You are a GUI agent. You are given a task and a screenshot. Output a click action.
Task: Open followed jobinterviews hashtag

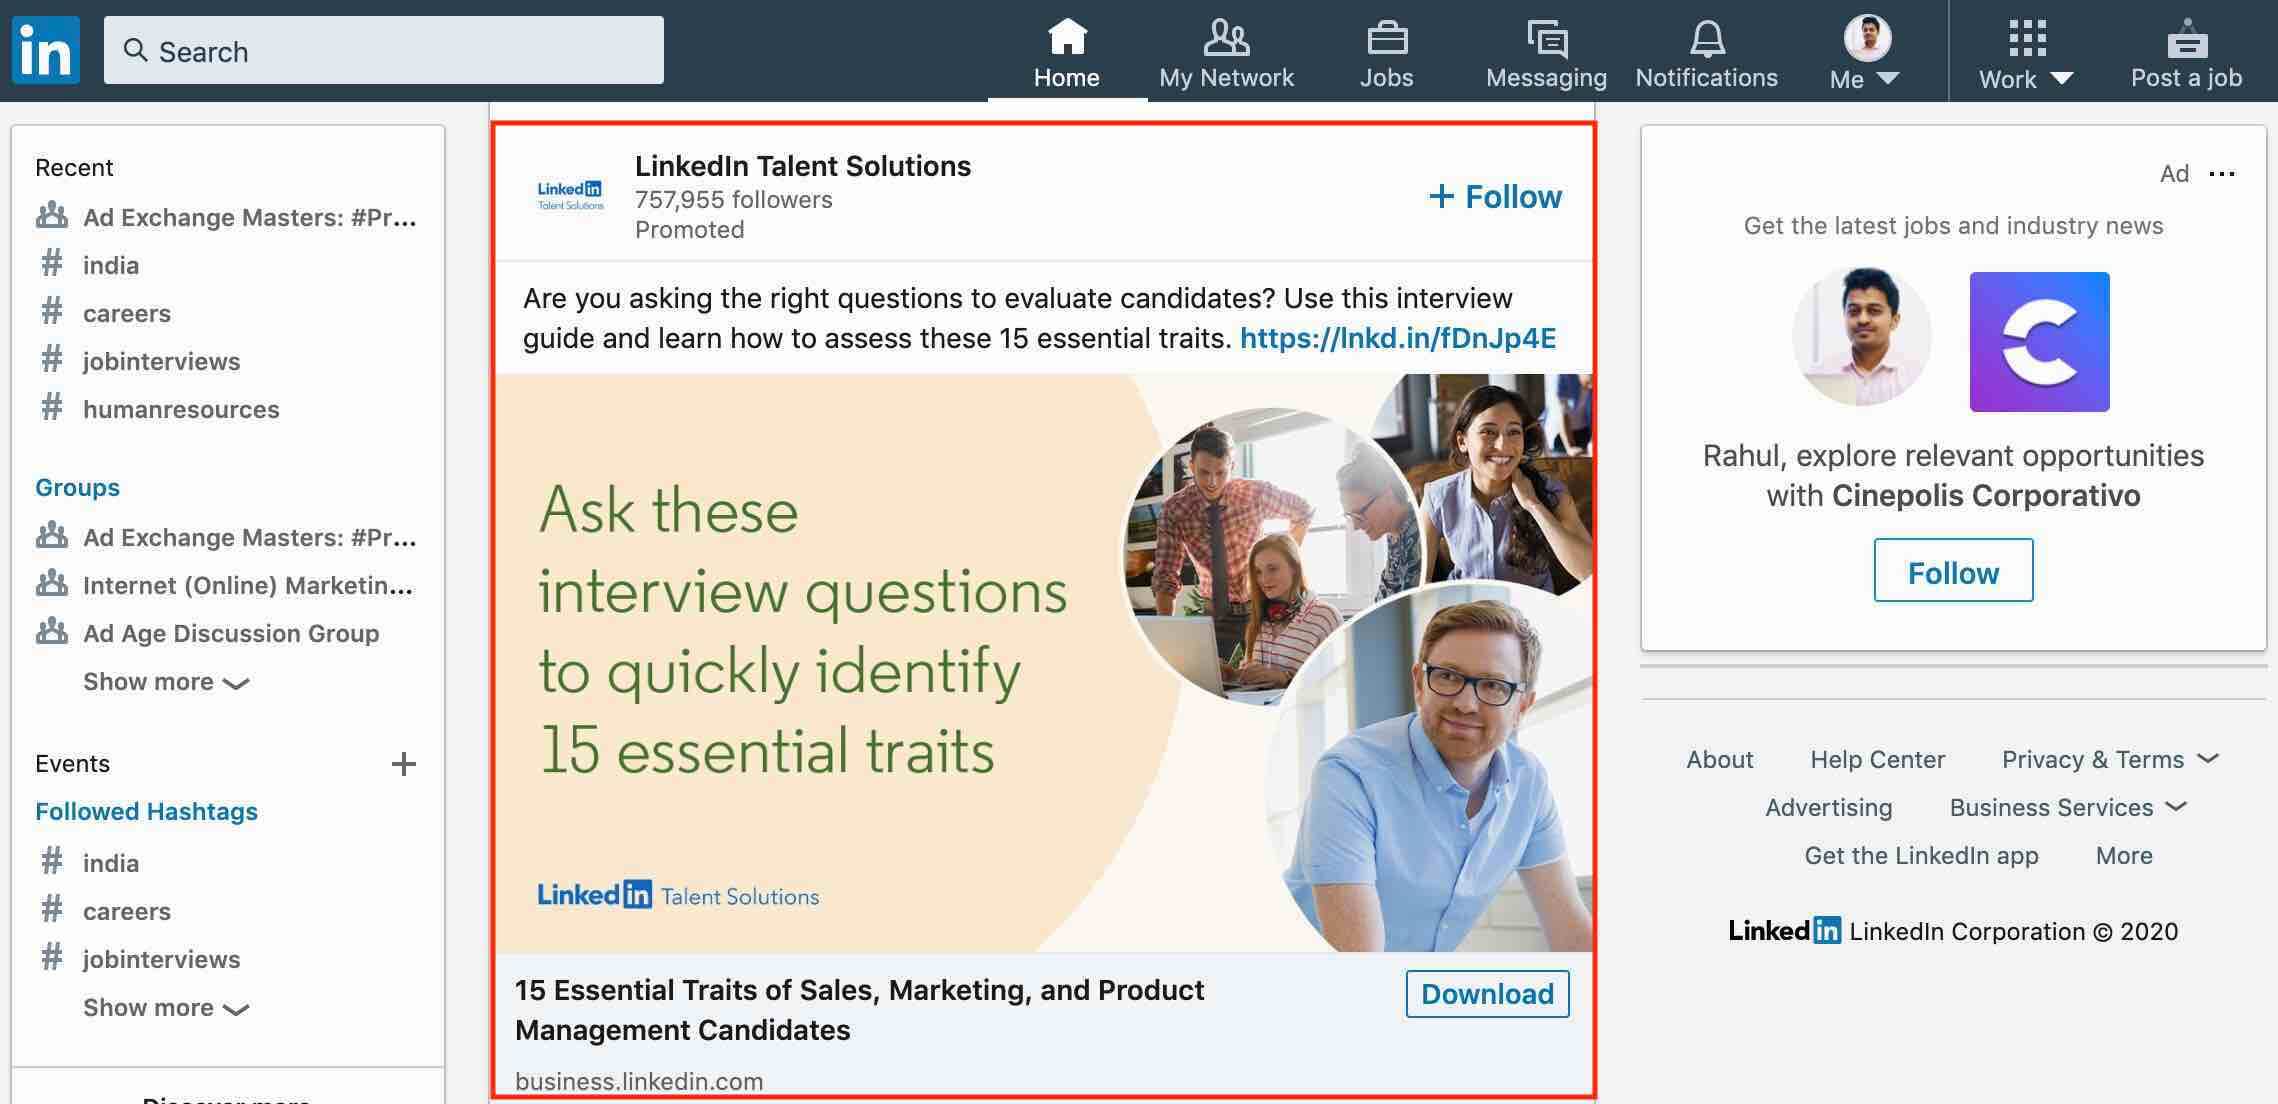coord(162,959)
